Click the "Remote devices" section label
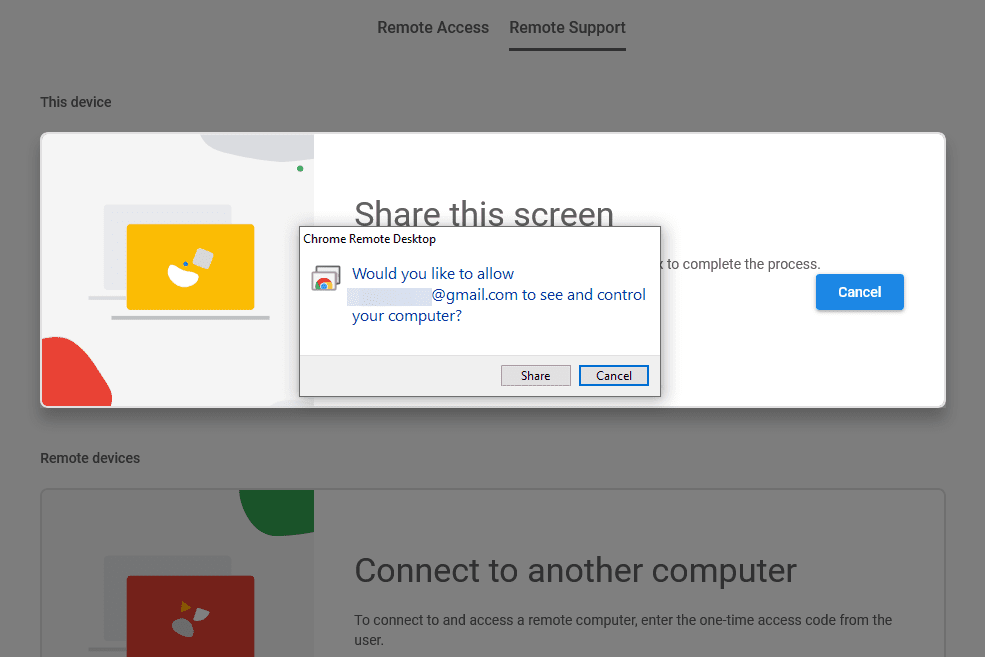Screen dimensions: 985x657 [90, 458]
